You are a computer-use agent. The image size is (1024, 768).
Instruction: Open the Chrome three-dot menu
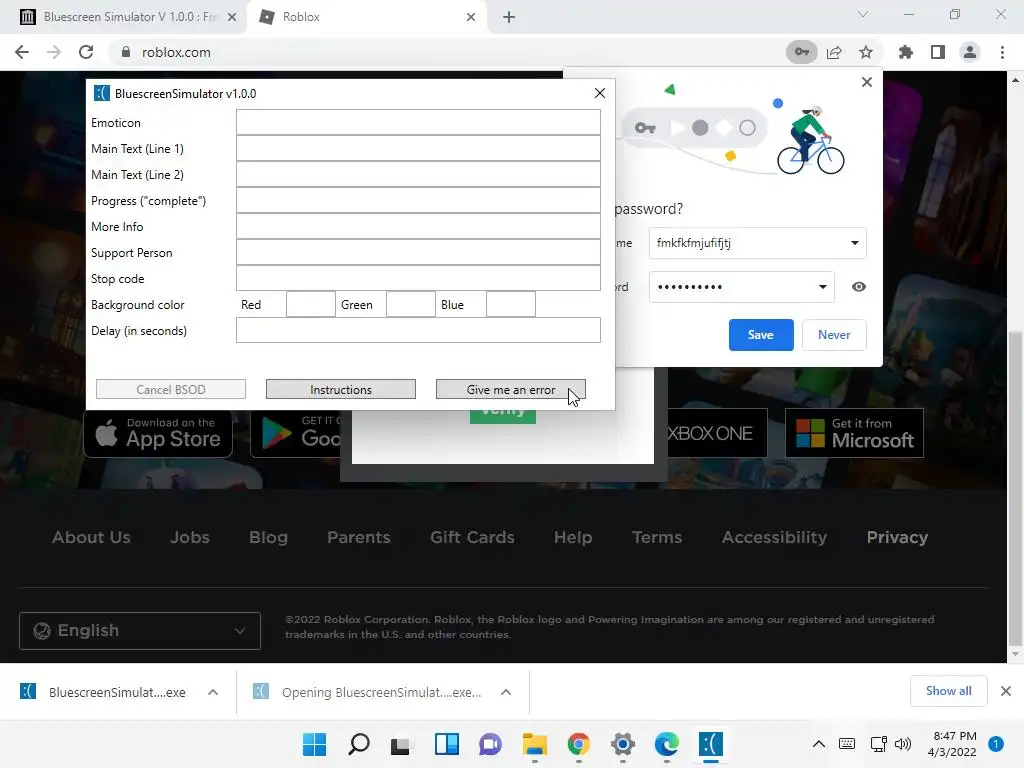point(1002,52)
